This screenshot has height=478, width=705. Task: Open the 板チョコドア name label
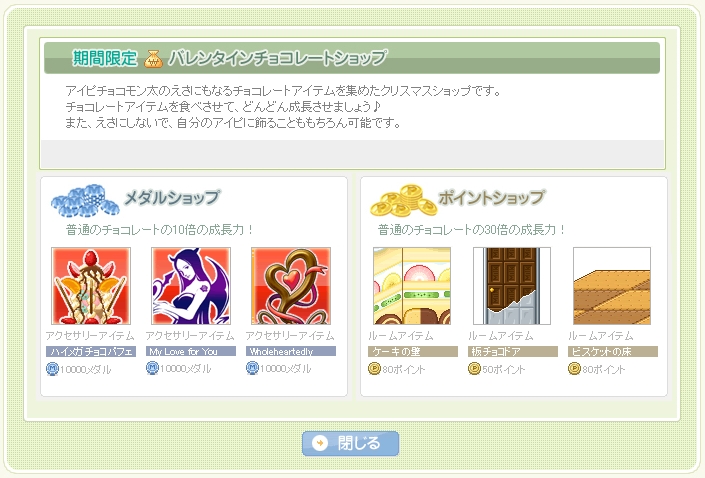pyautogui.click(x=513, y=351)
